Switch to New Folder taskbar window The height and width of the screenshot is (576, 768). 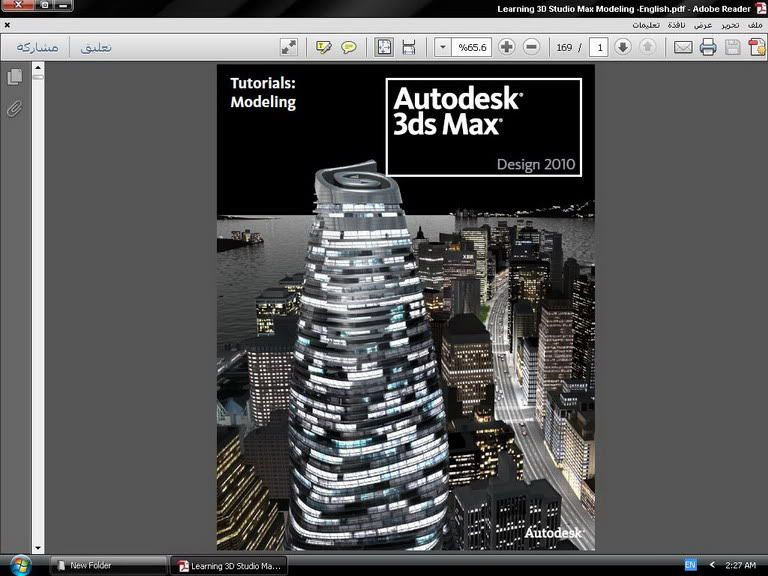pos(108,566)
